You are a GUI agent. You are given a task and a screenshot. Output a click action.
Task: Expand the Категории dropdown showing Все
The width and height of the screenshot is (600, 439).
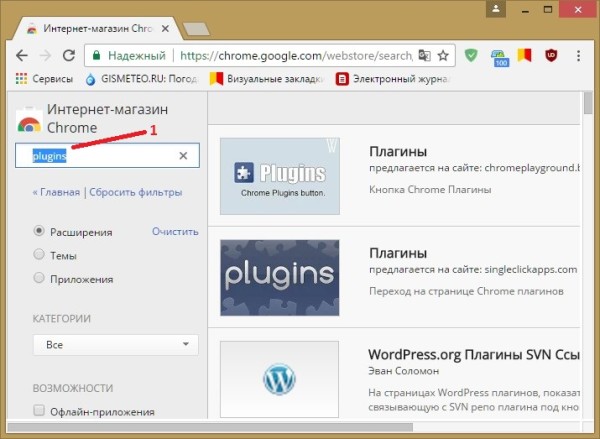click(115, 345)
